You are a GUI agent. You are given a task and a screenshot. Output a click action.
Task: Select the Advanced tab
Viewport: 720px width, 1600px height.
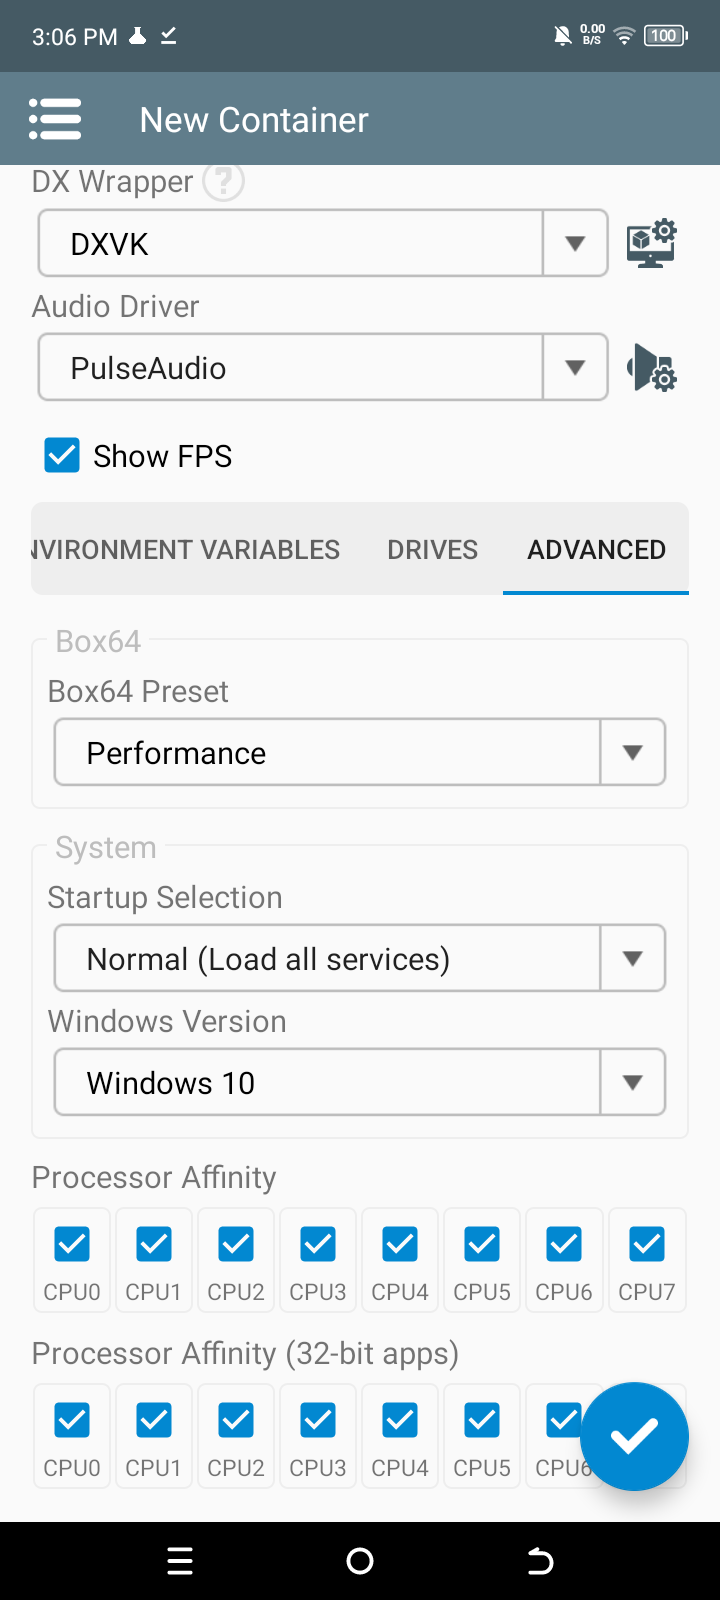point(596,549)
